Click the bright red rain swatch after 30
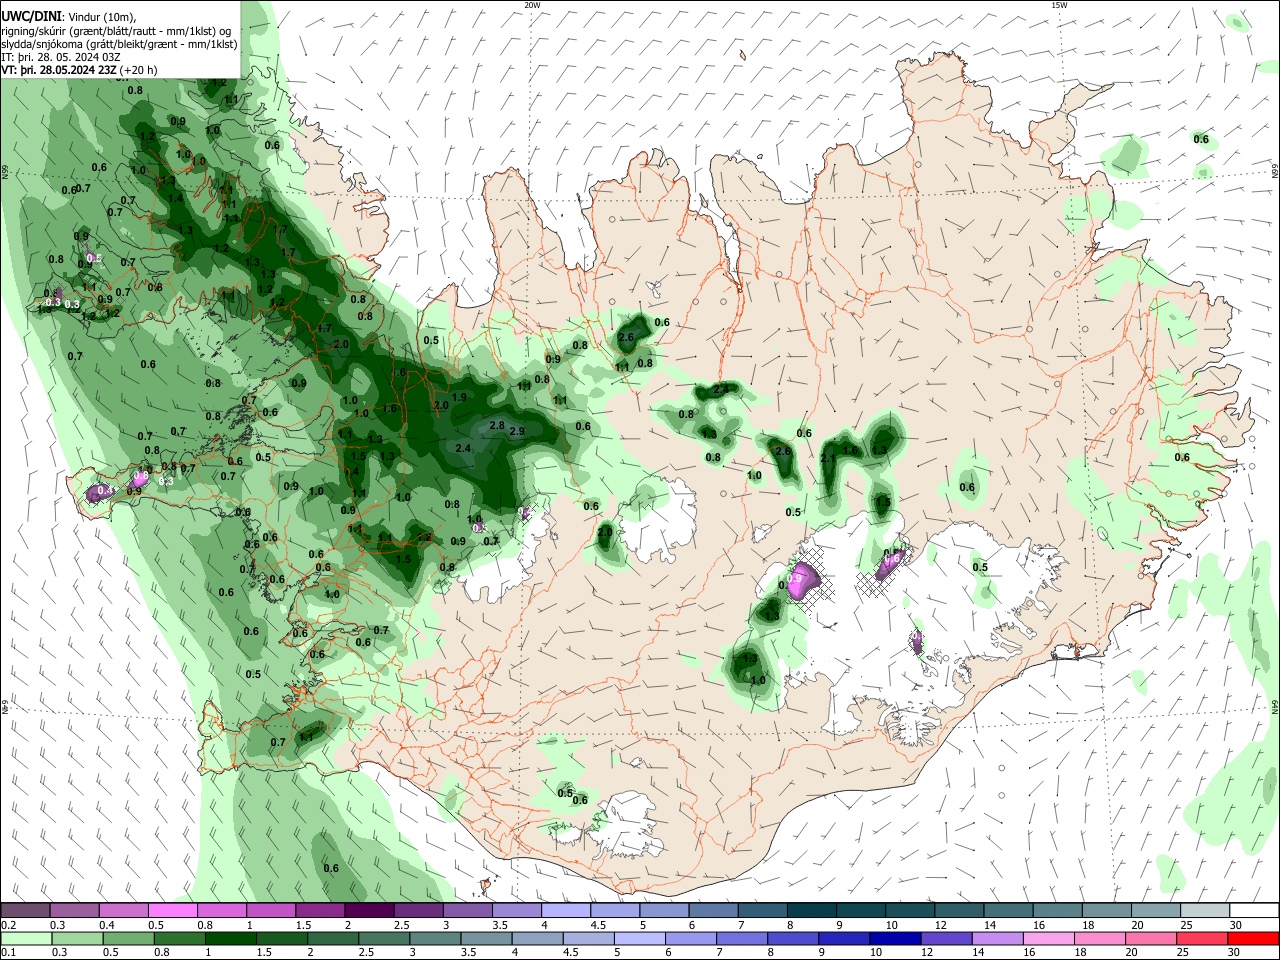This screenshot has height=960, width=1280. click(1252, 938)
